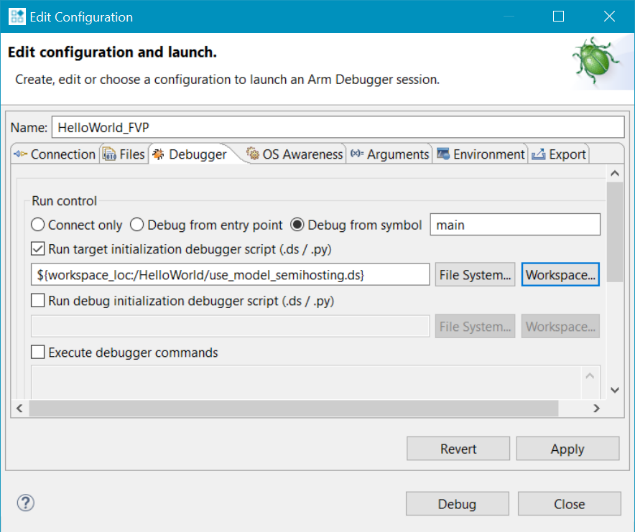Screen dimensions: 635x532
Task: Click the configuration Name input field
Action: pos(336,128)
